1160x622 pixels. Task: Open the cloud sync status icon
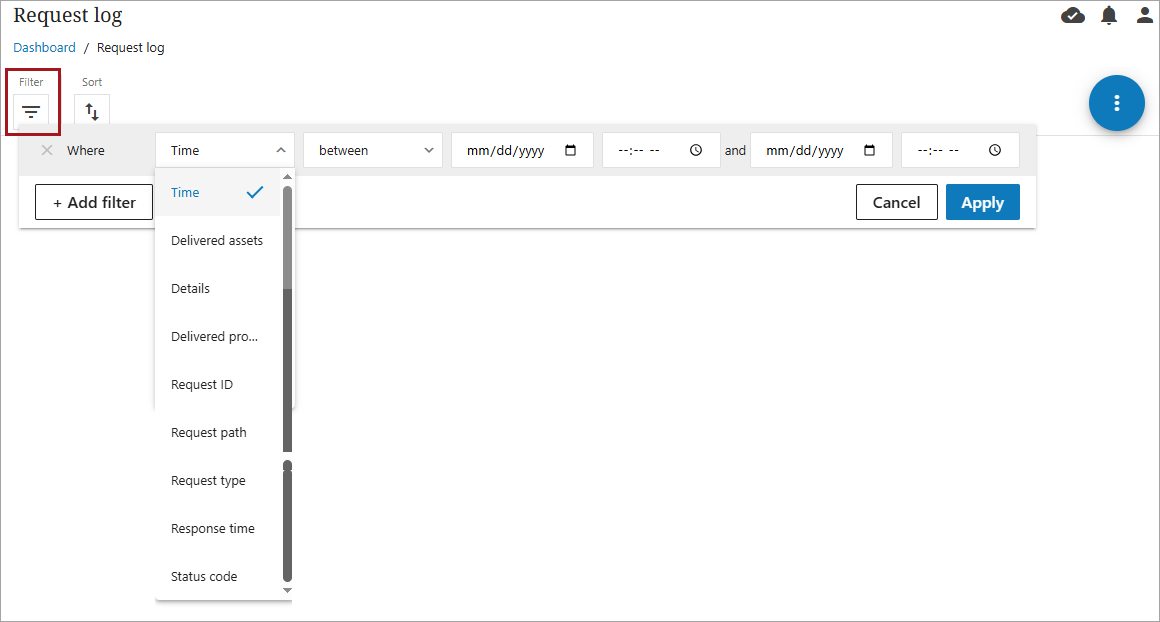pyautogui.click(x=1073, y=15)
